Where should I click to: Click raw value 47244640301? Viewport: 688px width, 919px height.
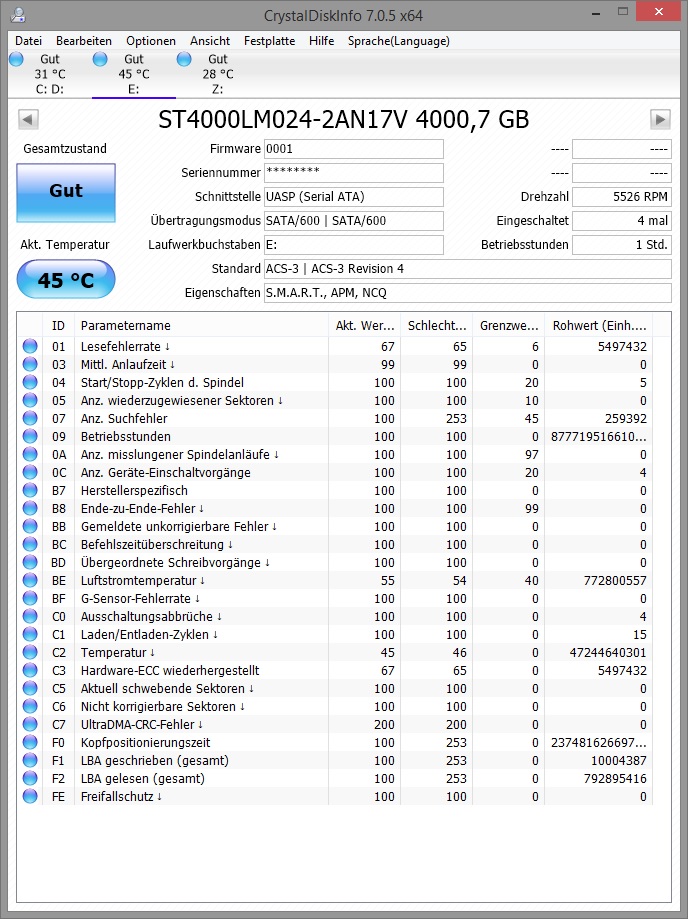(x=608, y=653)
